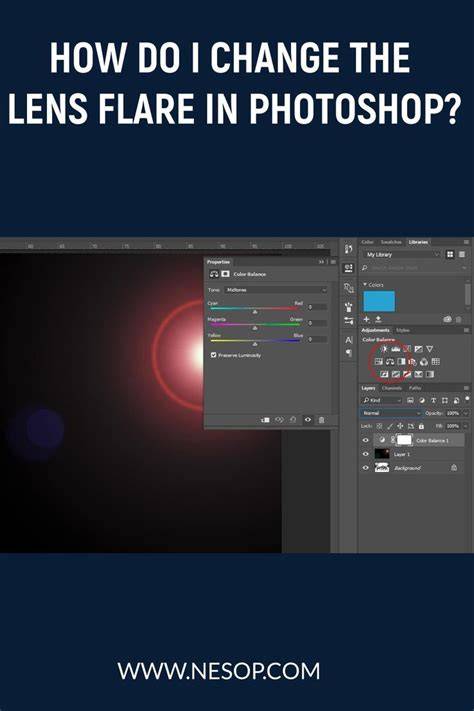Add content with Libraries plus button

pyautogui.click(x=366, y=319)
